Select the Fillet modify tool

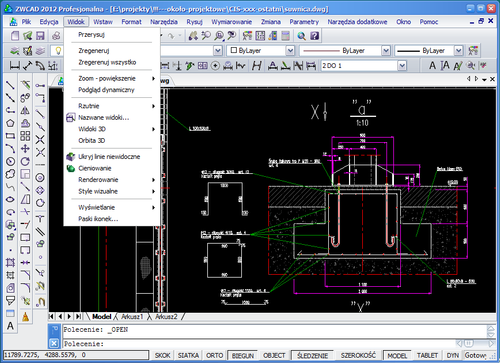click(x=25, y=287)
